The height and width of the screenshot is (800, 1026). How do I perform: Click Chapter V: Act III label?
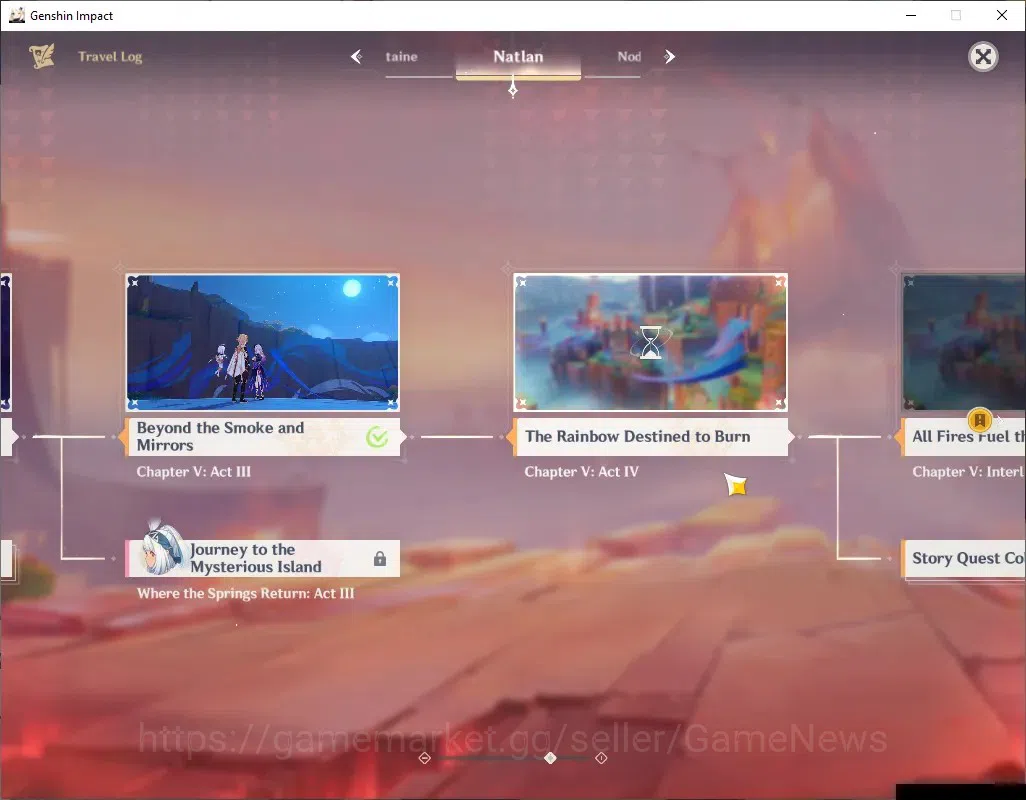[194, 472]
